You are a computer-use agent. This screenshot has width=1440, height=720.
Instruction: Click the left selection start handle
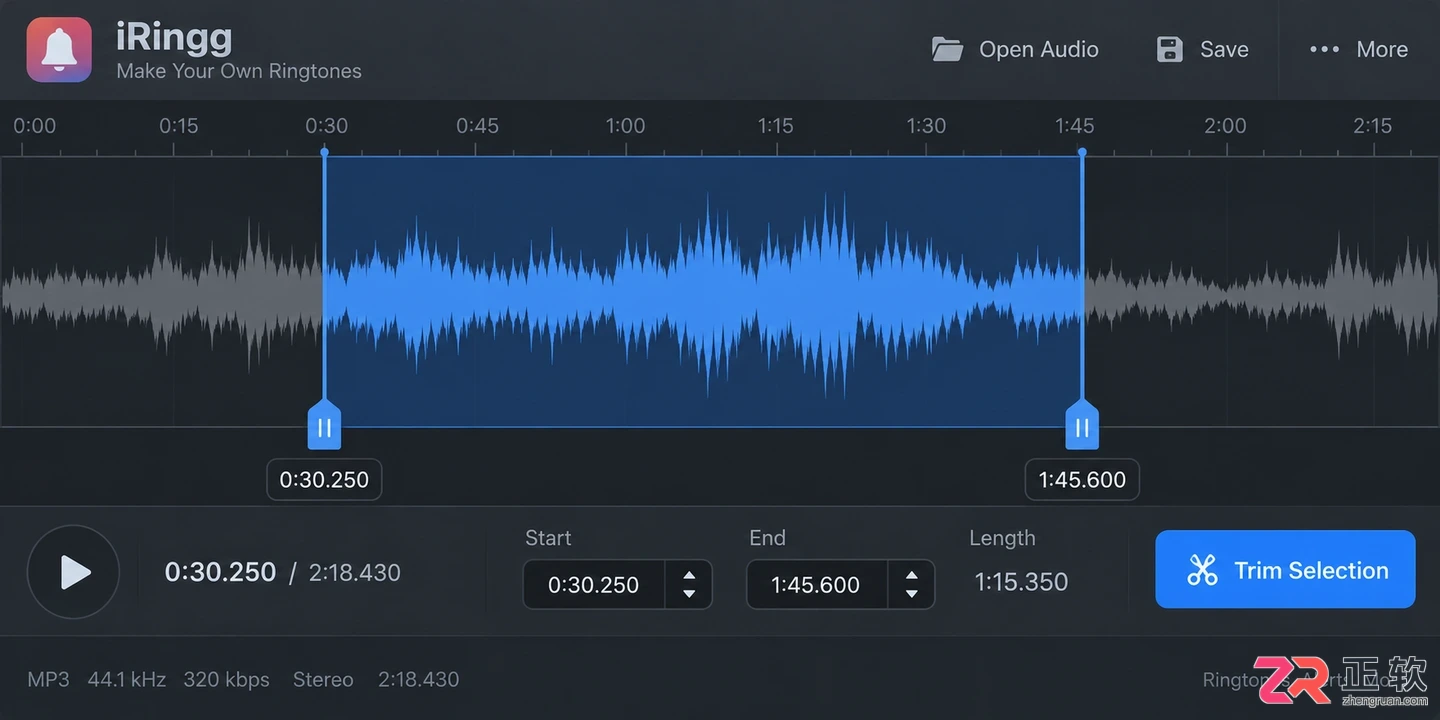point(324,426)
